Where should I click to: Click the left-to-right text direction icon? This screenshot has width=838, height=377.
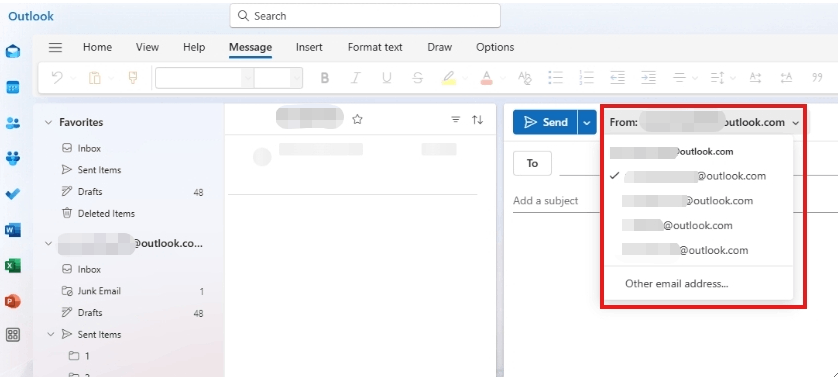pyautogui.click(x=755, y=78)
